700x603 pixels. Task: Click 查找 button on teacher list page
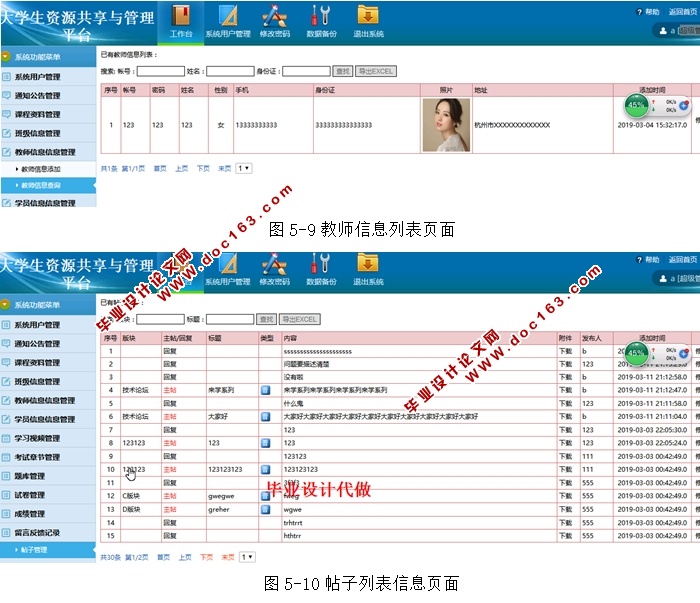343,71
